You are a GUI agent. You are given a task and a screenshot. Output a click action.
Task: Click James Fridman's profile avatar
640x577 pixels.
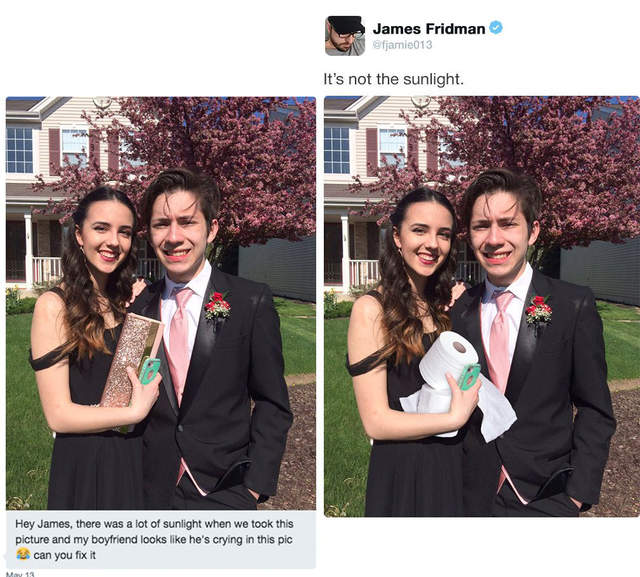(345, 36)
